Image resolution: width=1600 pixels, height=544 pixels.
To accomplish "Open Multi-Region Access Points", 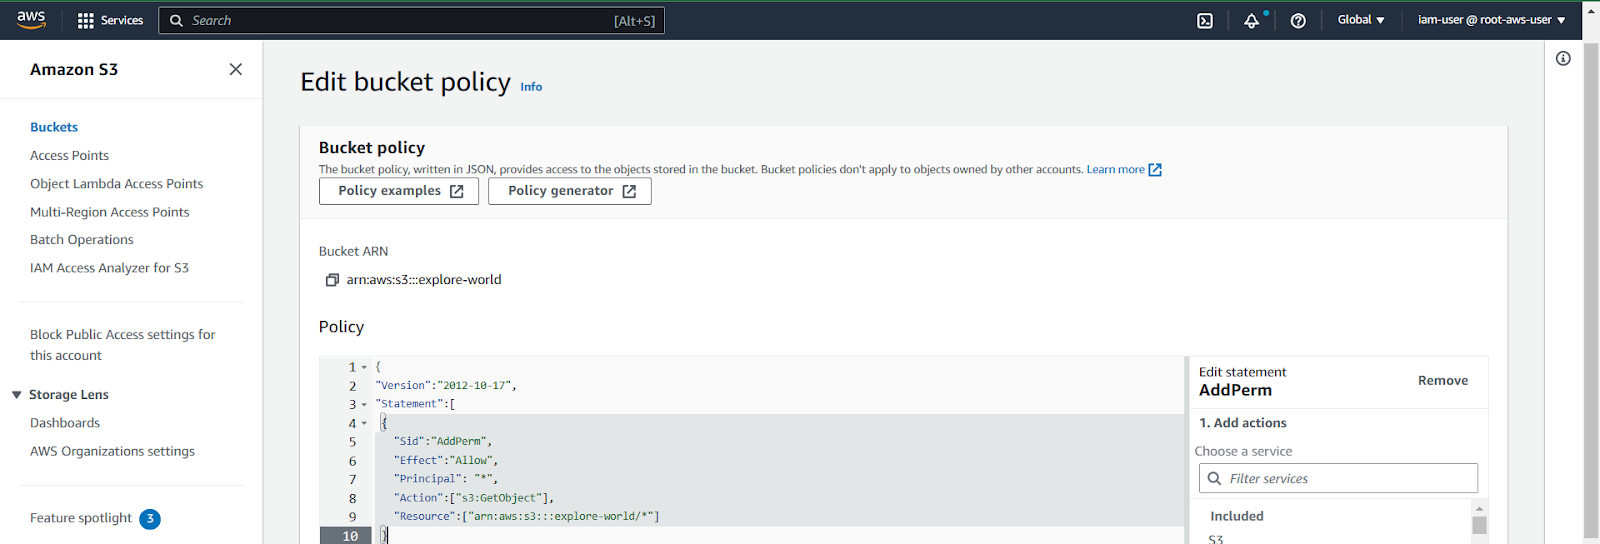I will (109, 212).
